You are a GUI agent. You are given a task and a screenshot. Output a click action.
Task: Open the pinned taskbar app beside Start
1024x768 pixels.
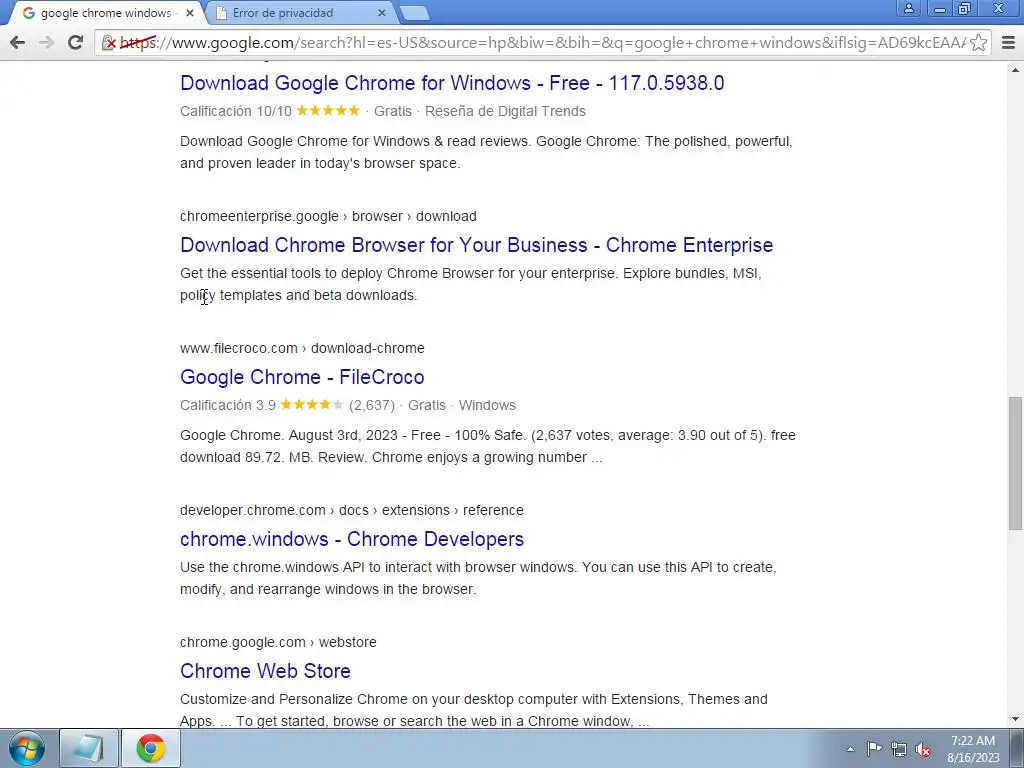click(89, 748)
